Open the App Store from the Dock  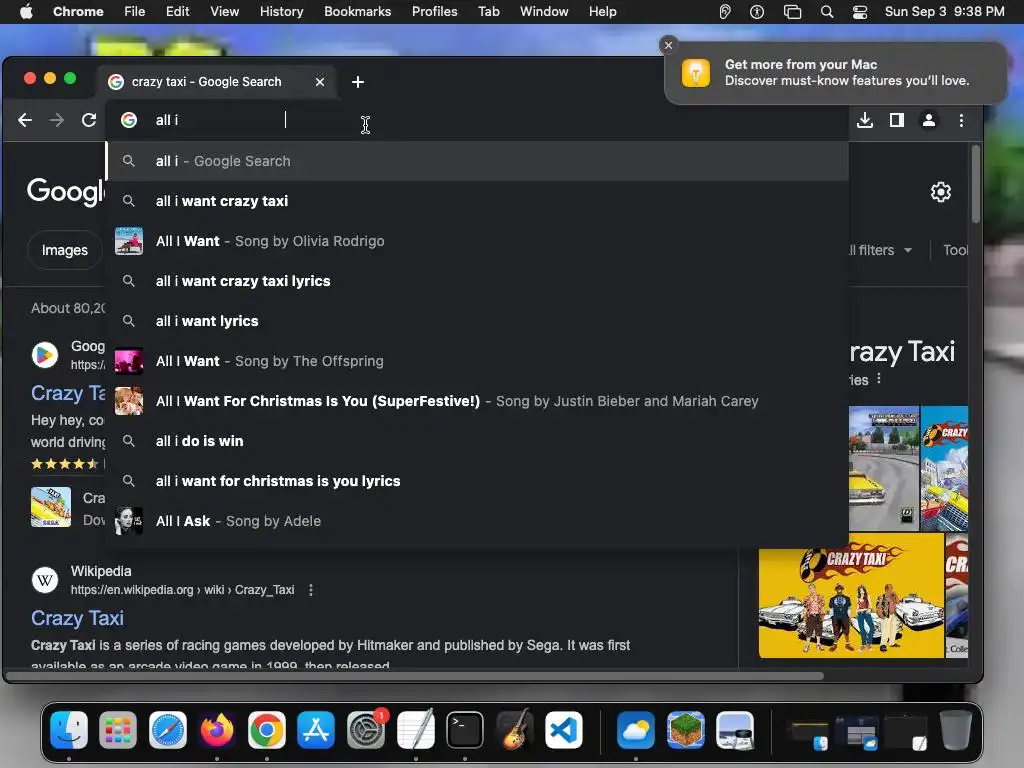coord(316,729)
